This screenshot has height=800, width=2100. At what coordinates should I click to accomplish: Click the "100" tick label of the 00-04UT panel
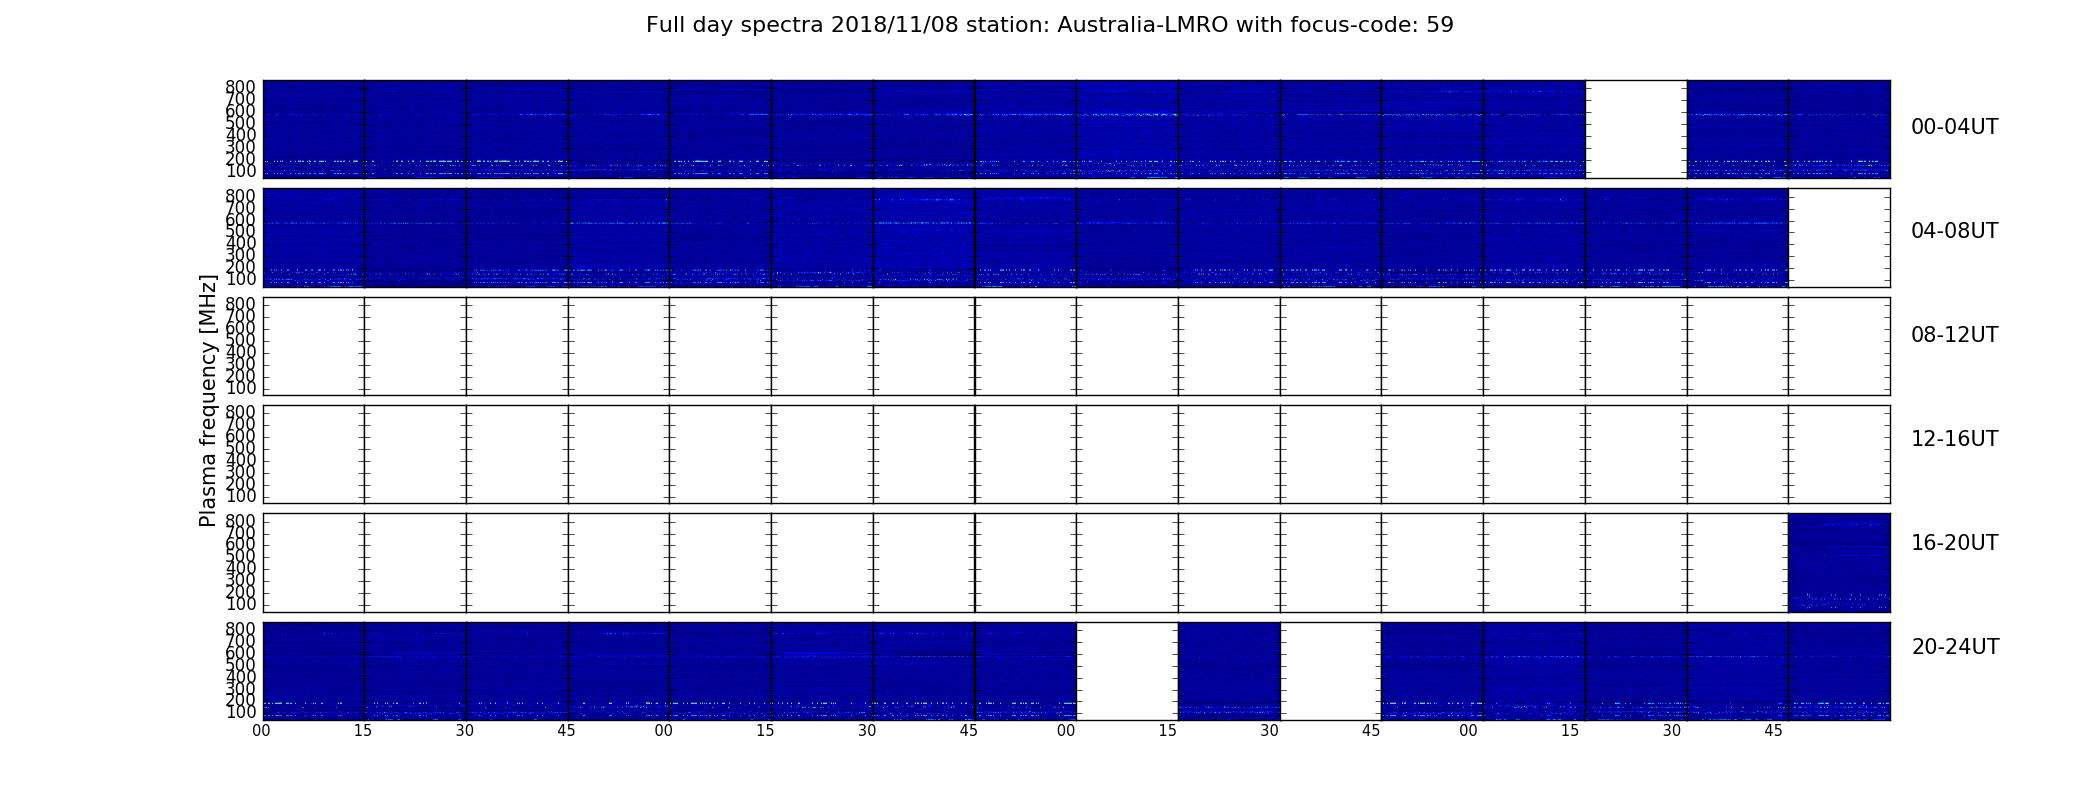[x=241, y=172]
